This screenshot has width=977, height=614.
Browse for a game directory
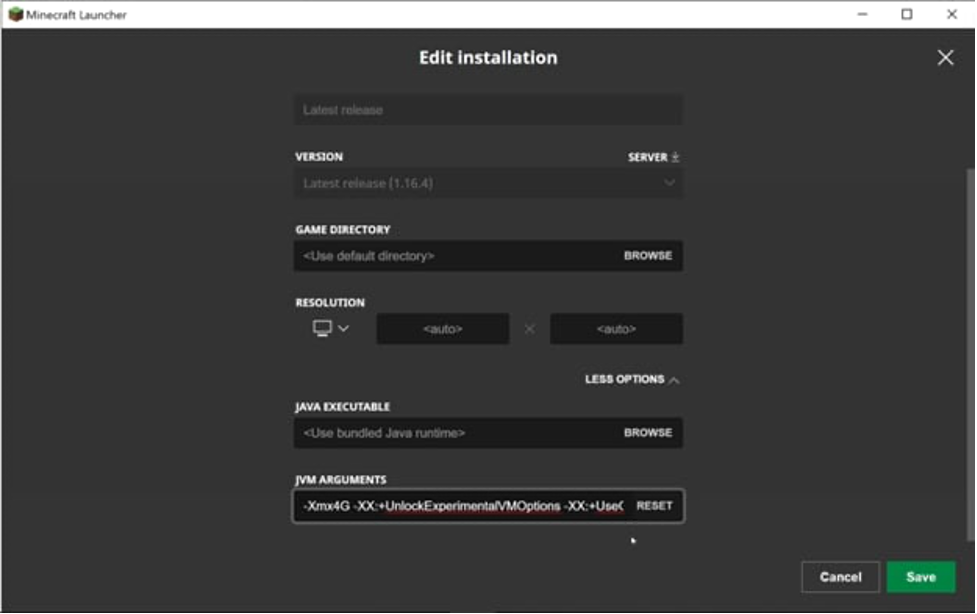point(648,256)
